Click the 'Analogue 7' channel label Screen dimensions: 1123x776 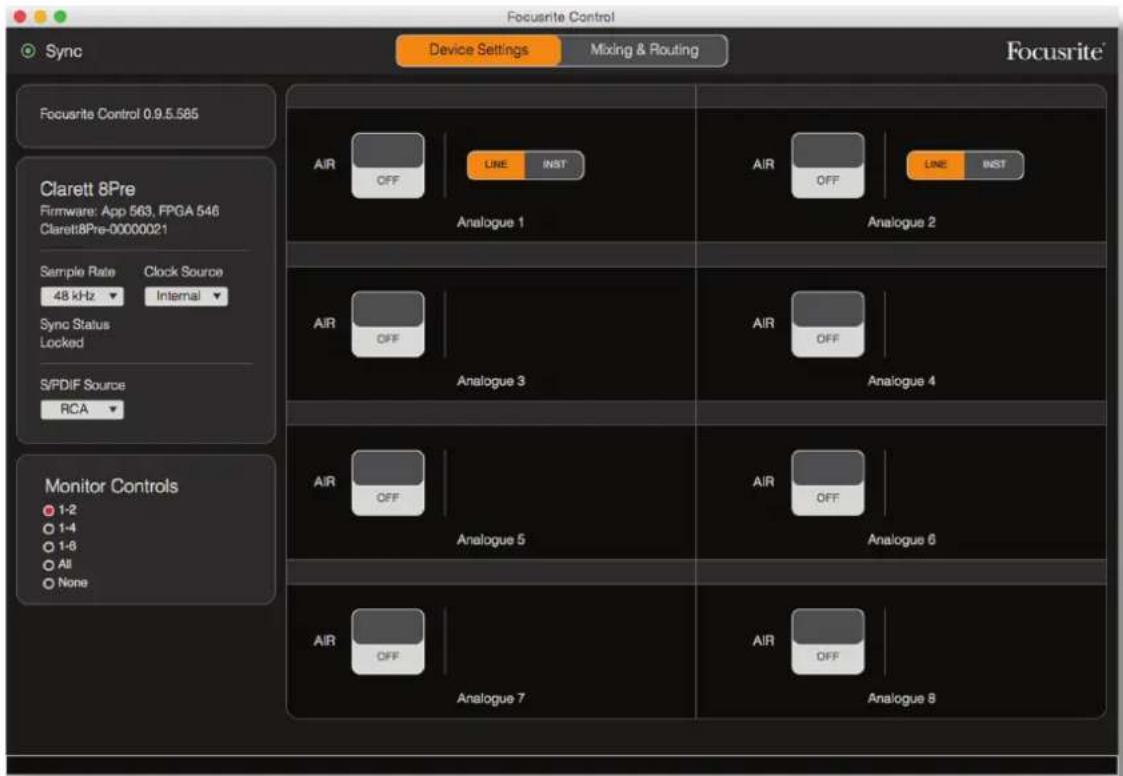pos(491,699)
